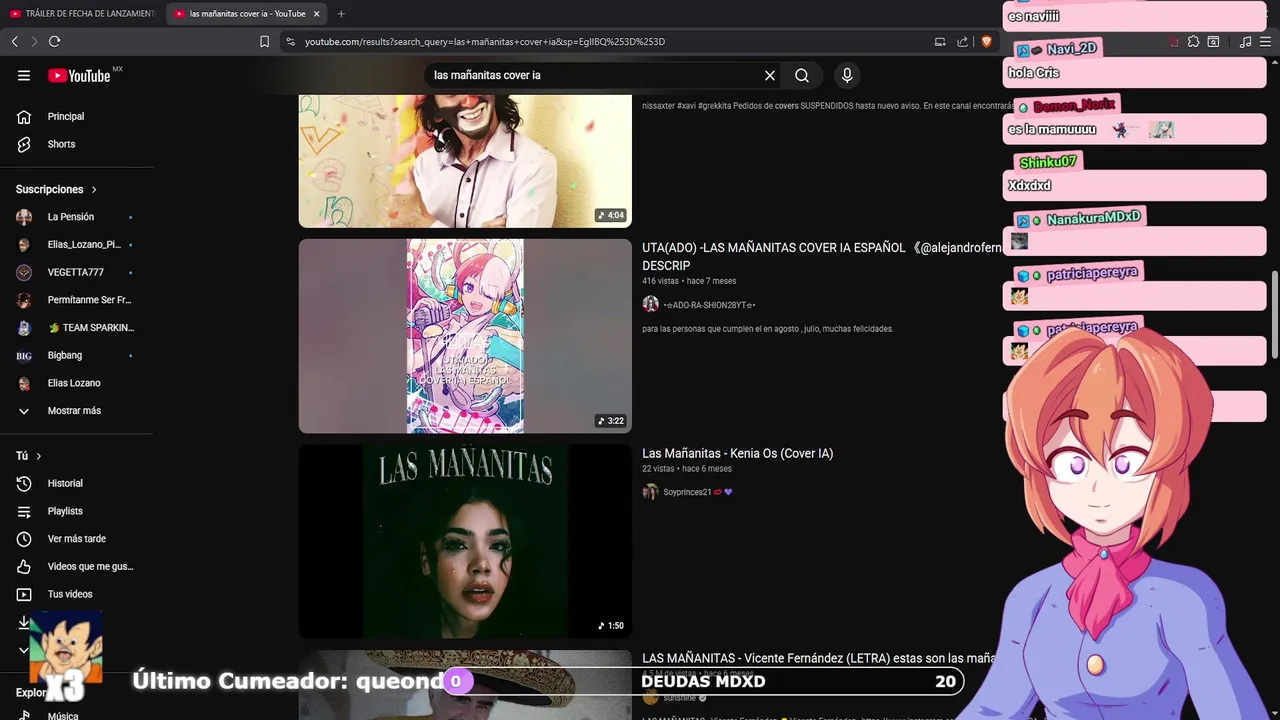Image resolution: width=1280 pixels, height=720 pixels.
Task: Click the page vertical scrollbar
Action: point(1274,316)
